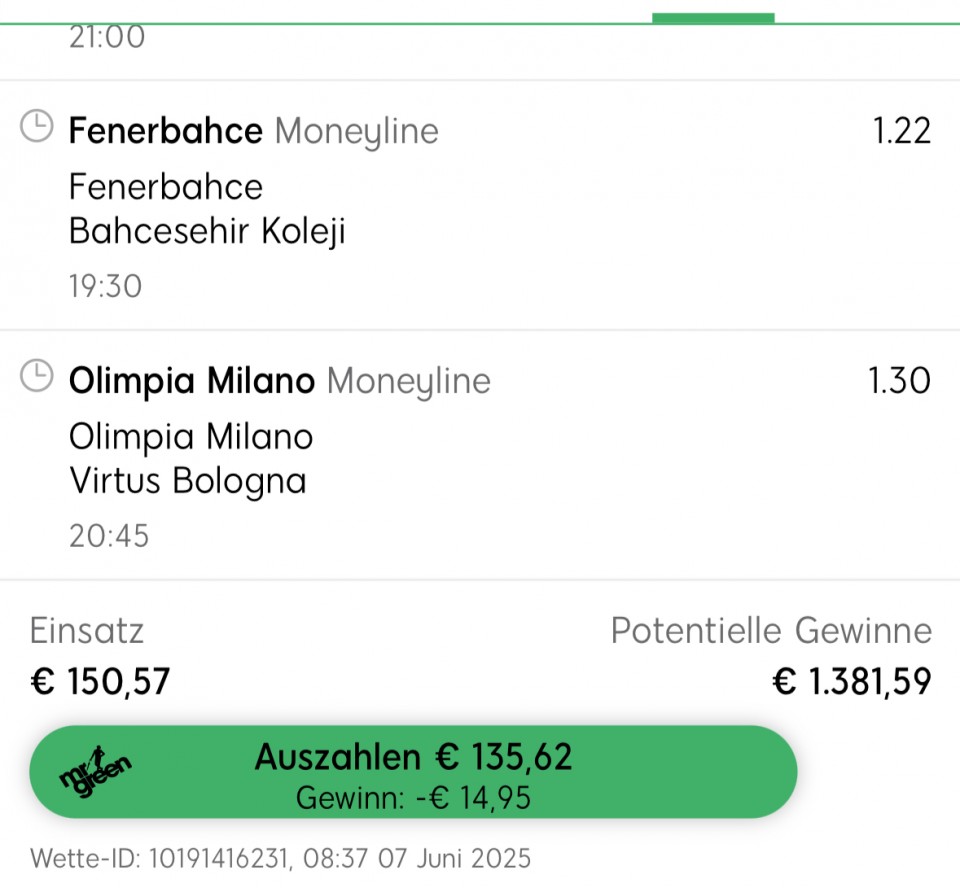Click the 19:30 match start time

pyautogui.click(x=105, y=286)
